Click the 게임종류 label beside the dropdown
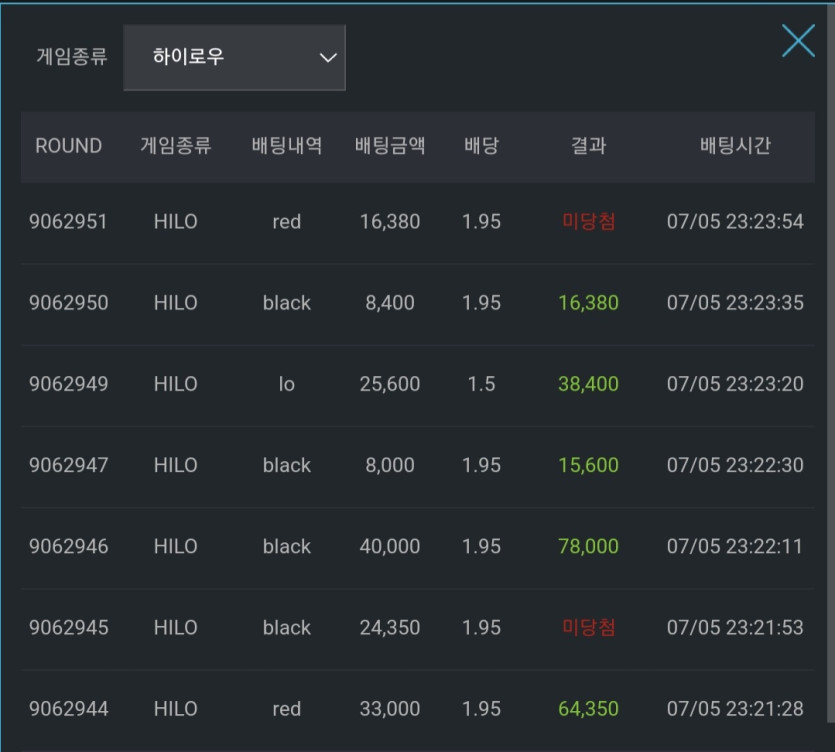835x752 pixels. [72, 56]
